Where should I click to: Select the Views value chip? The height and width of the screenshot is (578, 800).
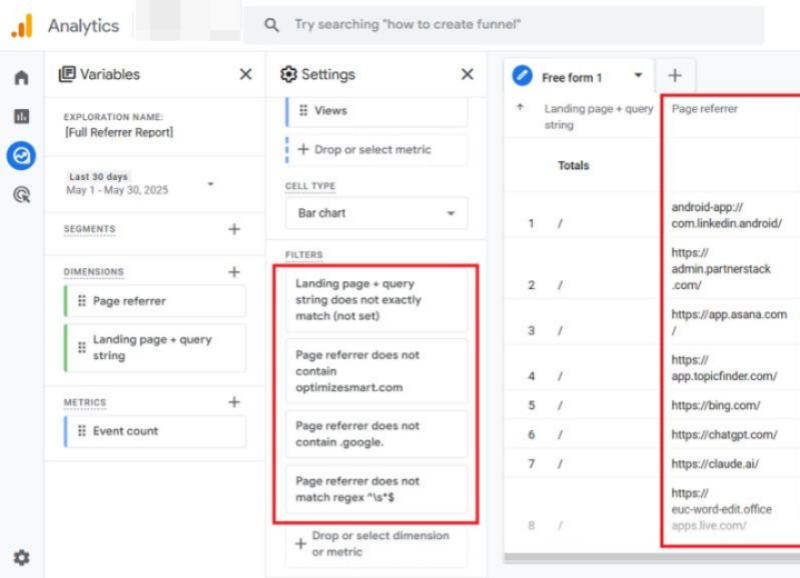tap(377, 111)
